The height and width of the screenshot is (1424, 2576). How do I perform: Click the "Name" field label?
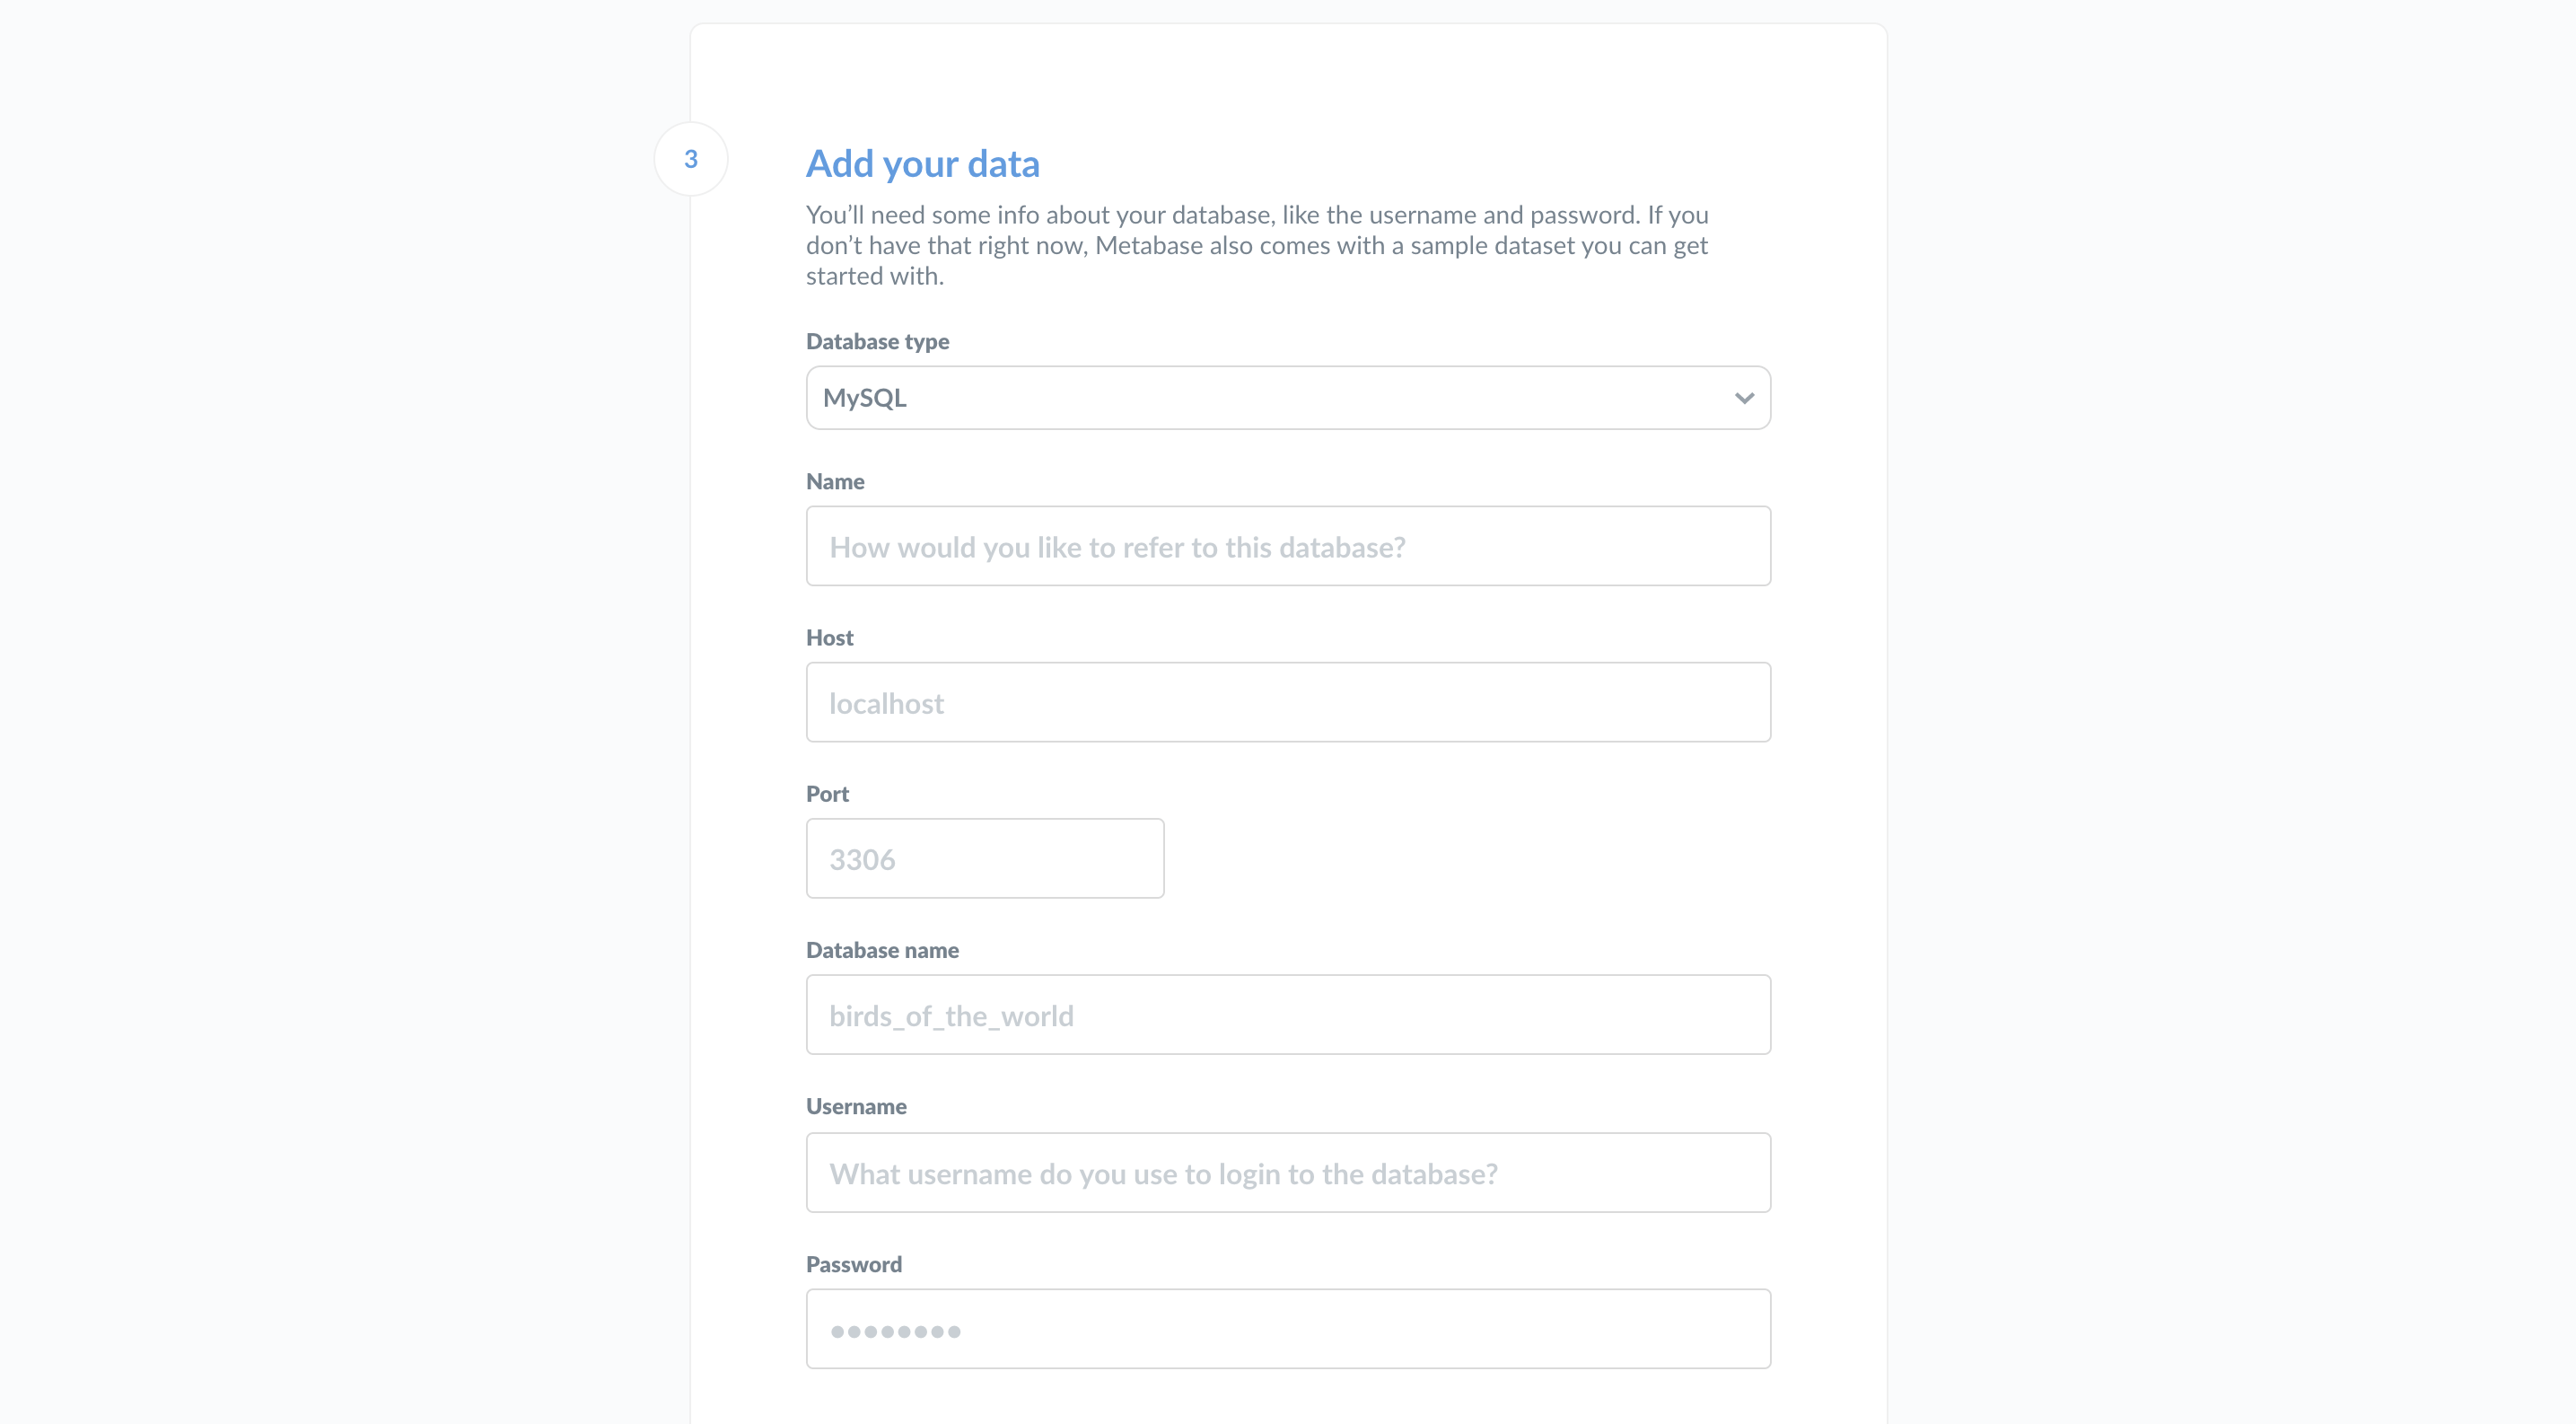(835, 481)
